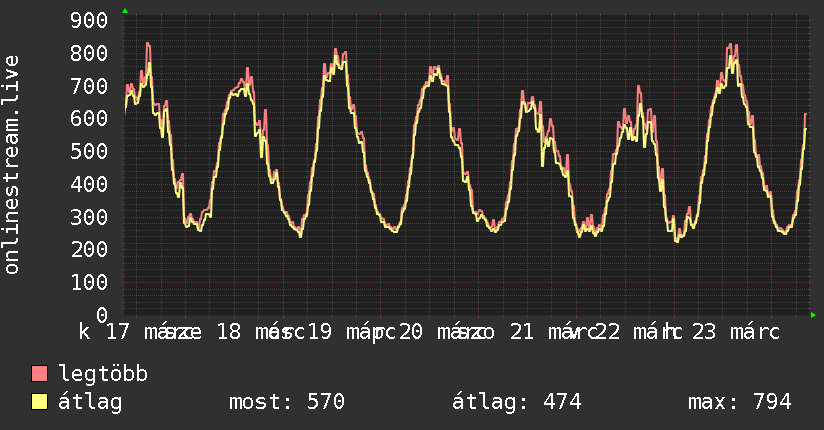This screenshot has height=430, width=824.
Task: Click the 900 y-axis label
Action: (89, 21)
